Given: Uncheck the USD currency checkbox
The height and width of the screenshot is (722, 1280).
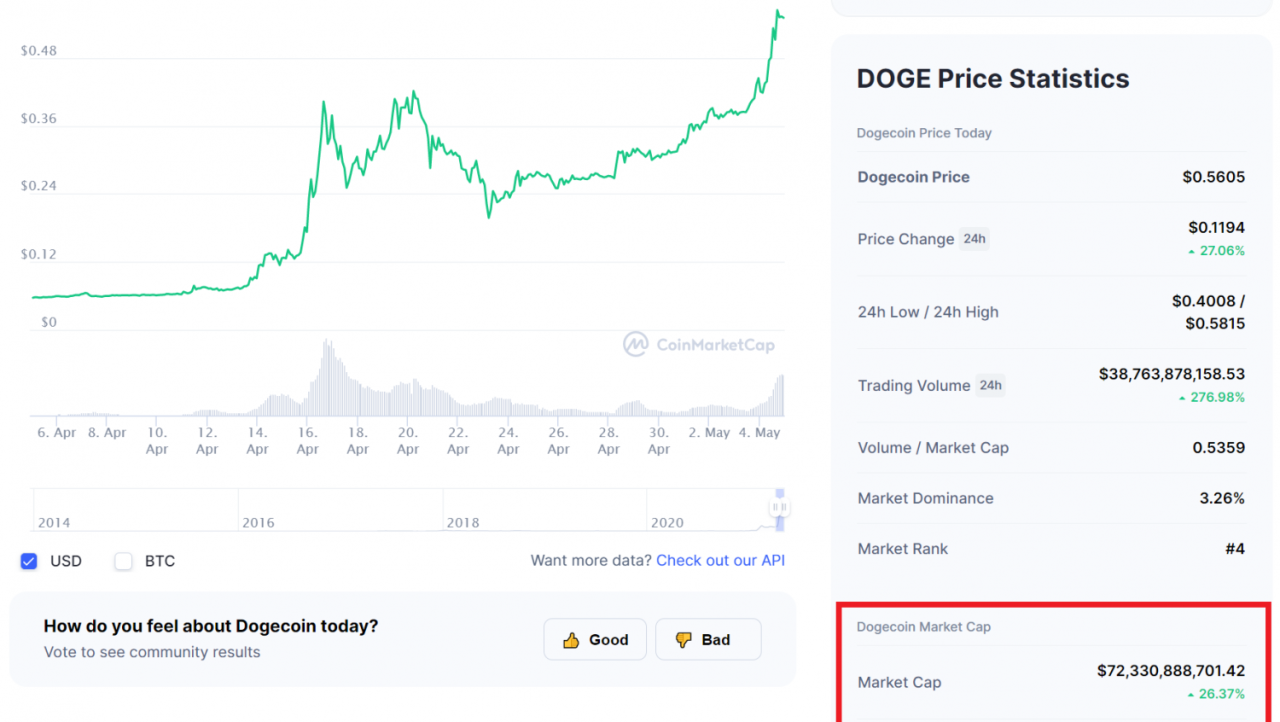Looking at the screenshot, I should 29,561.
